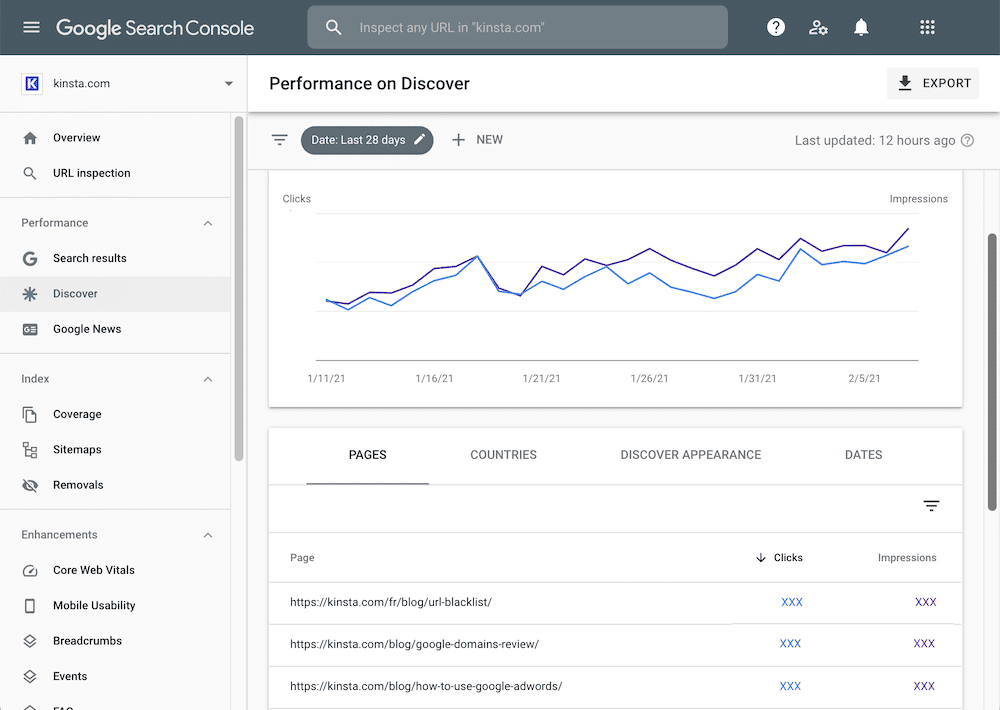Click the last updated info icon
This screenshot has height=710, width=1000.
(967, 141)
